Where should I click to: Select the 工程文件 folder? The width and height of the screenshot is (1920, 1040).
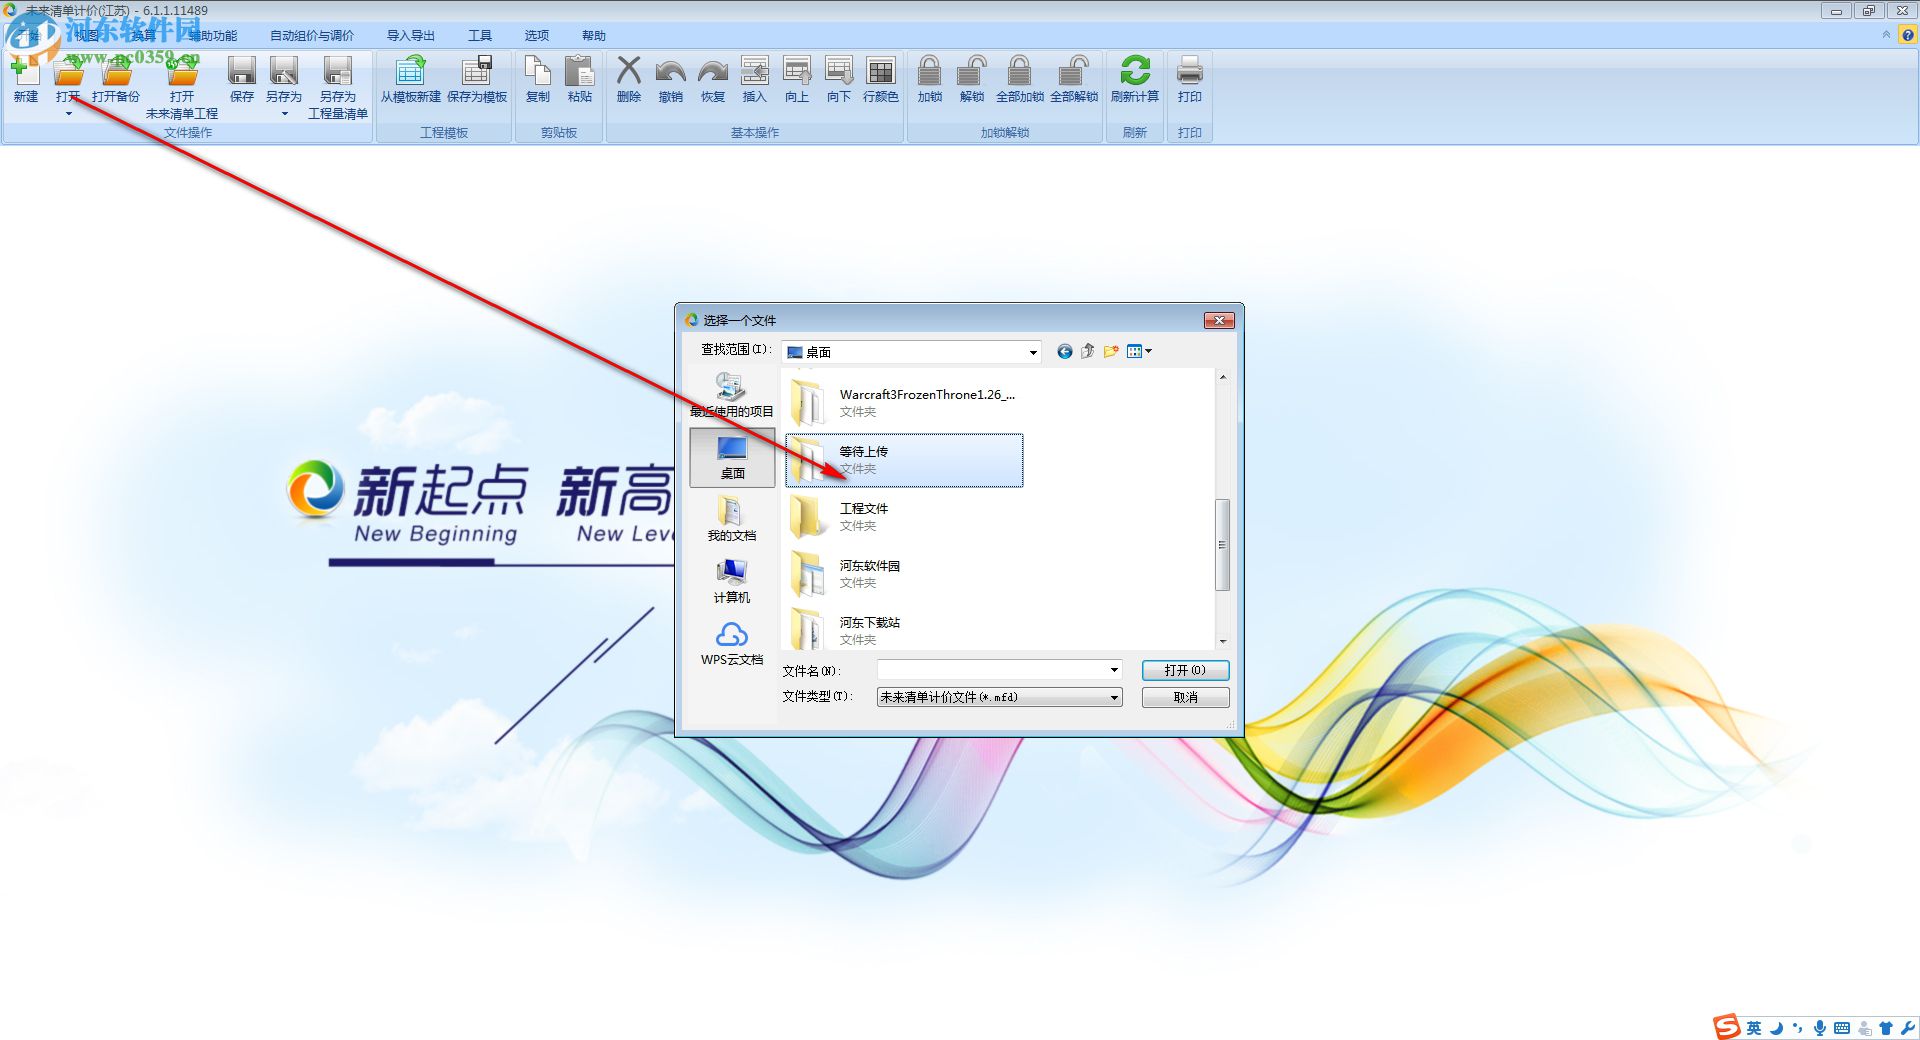[904, 517]
